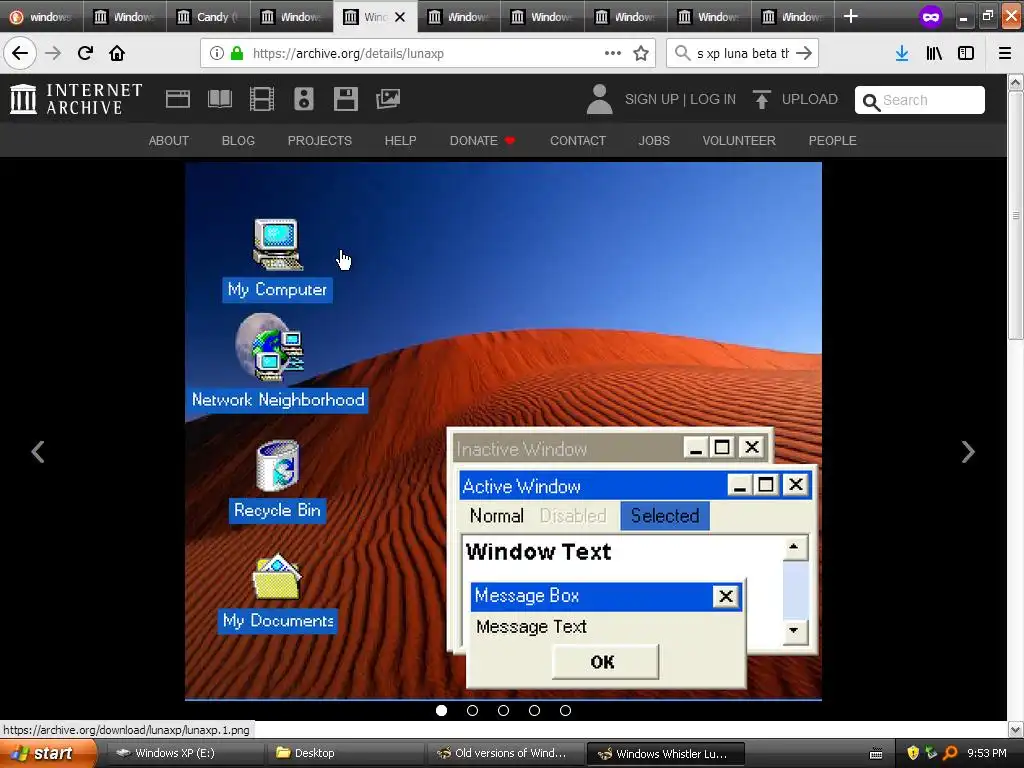Go back with the browser back arrow

point(20,53)
